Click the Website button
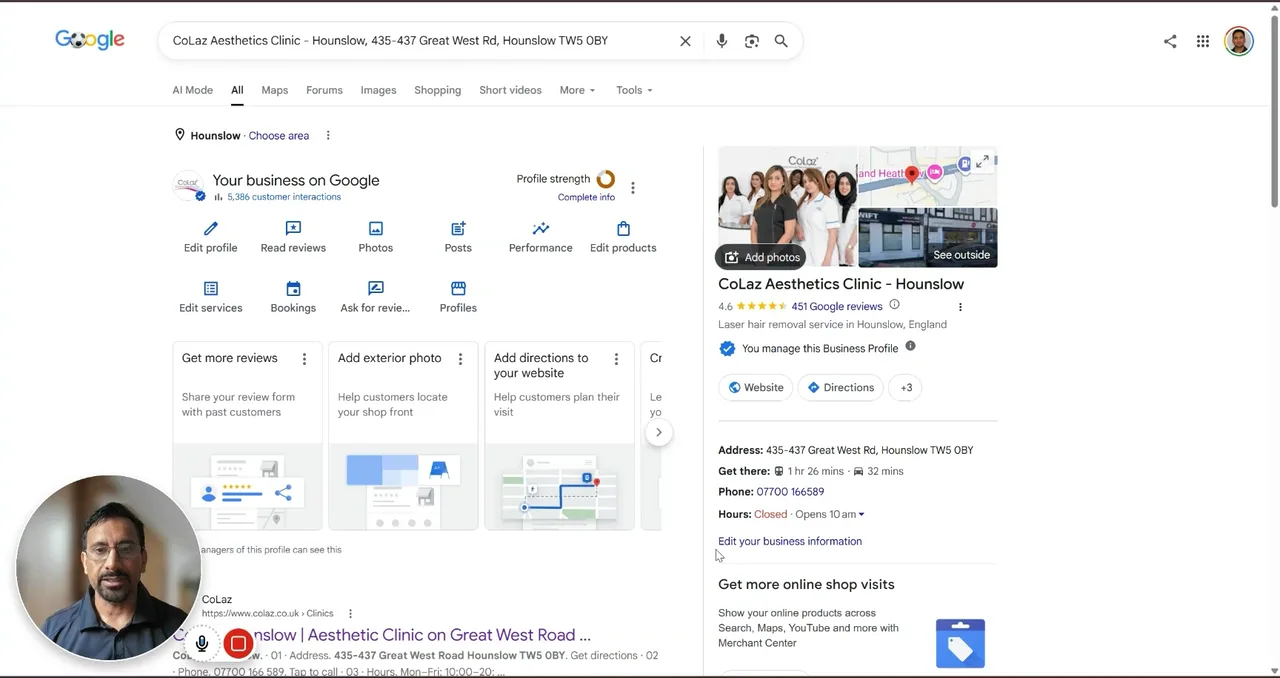Image resolution: width=1280 pixels, height=678 pixels. tap(756, 387)
